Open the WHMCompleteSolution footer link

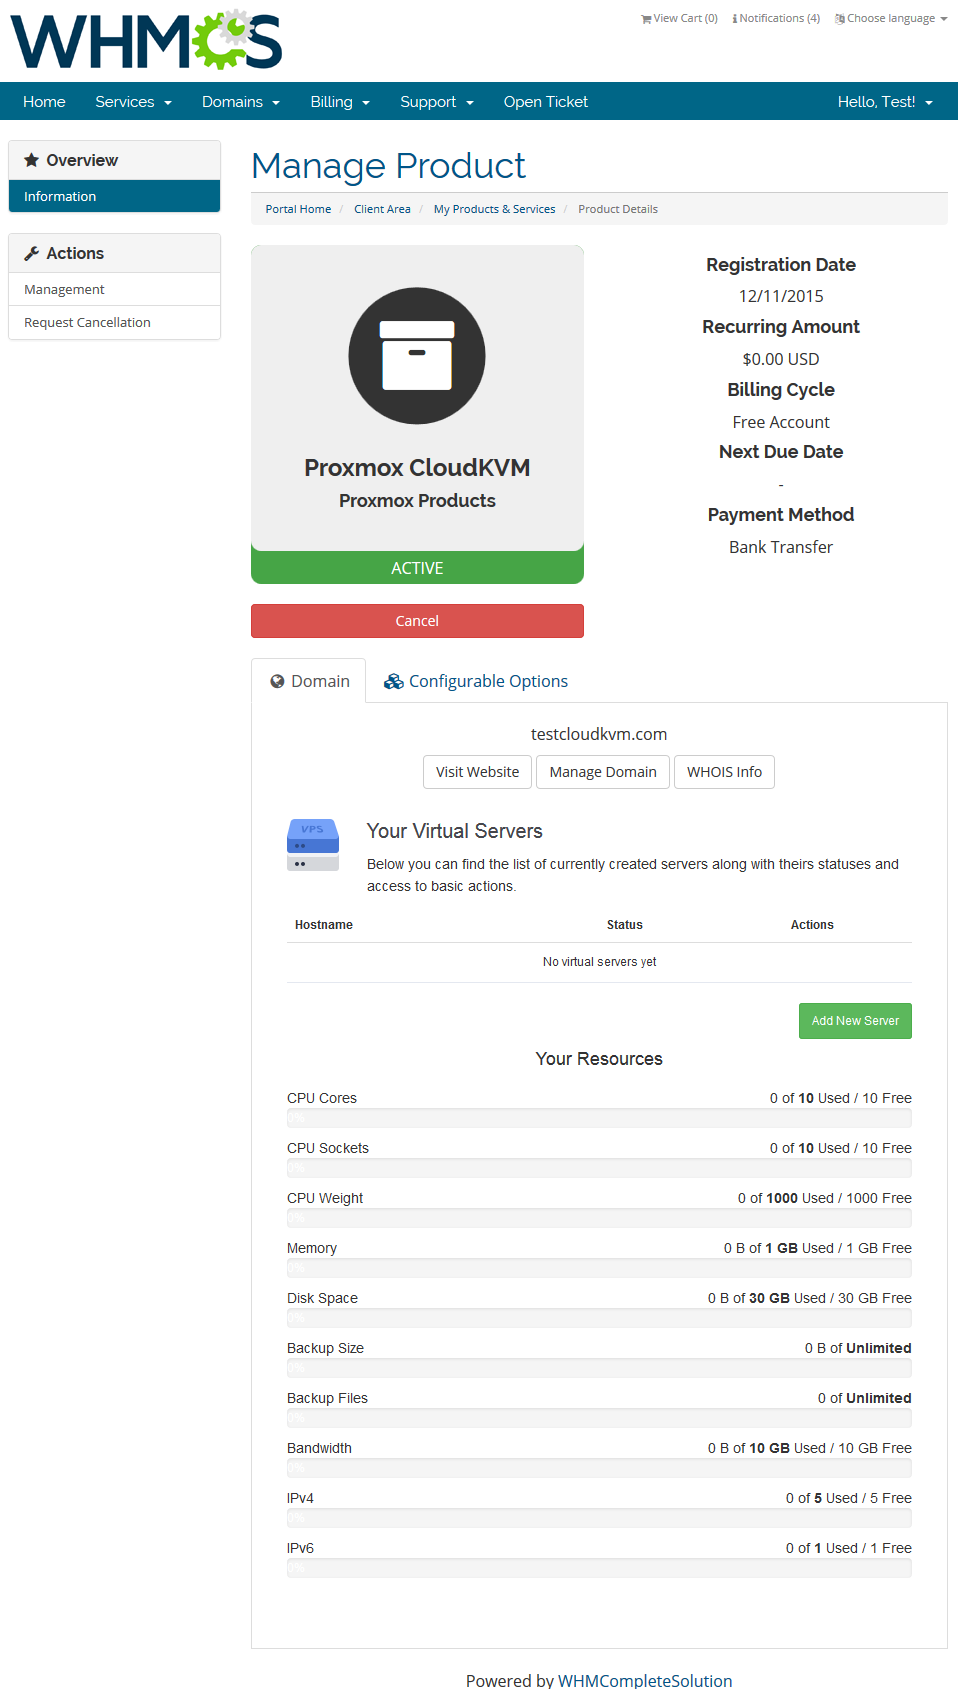[645, 1680]
